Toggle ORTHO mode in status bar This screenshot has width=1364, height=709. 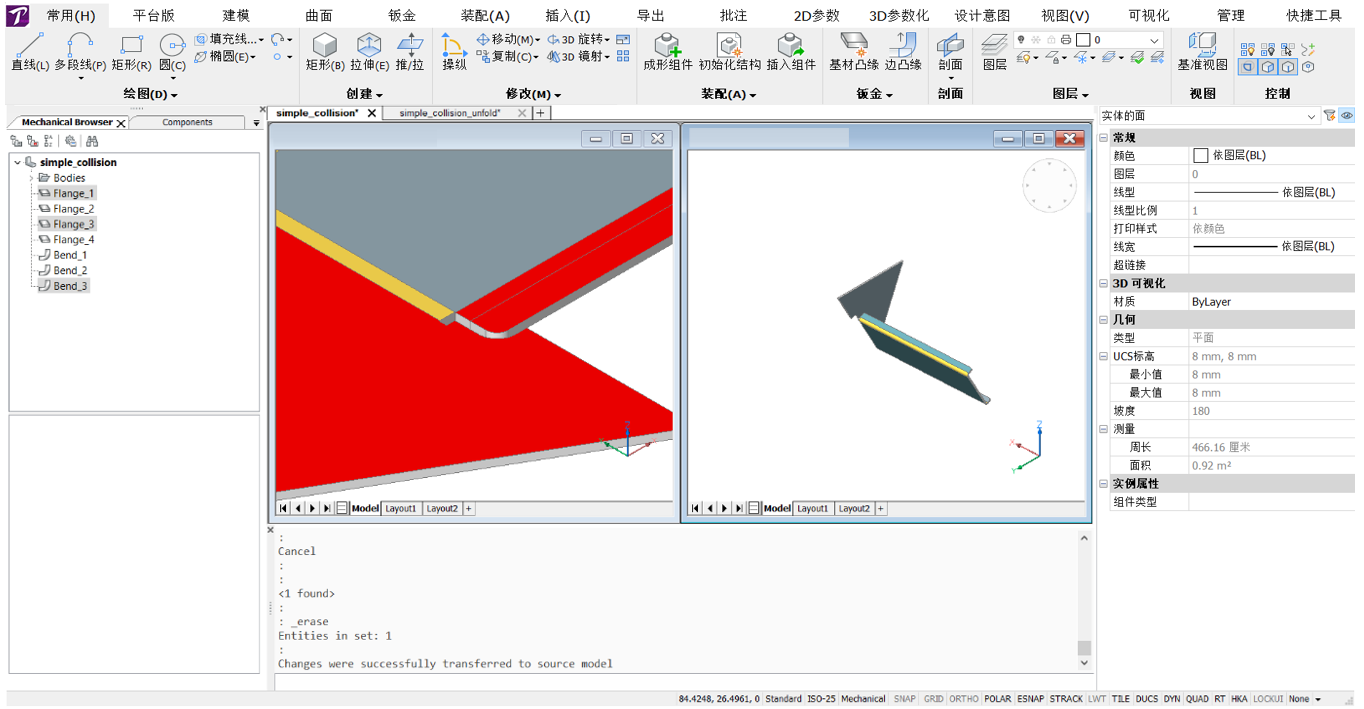pos(964,699)
